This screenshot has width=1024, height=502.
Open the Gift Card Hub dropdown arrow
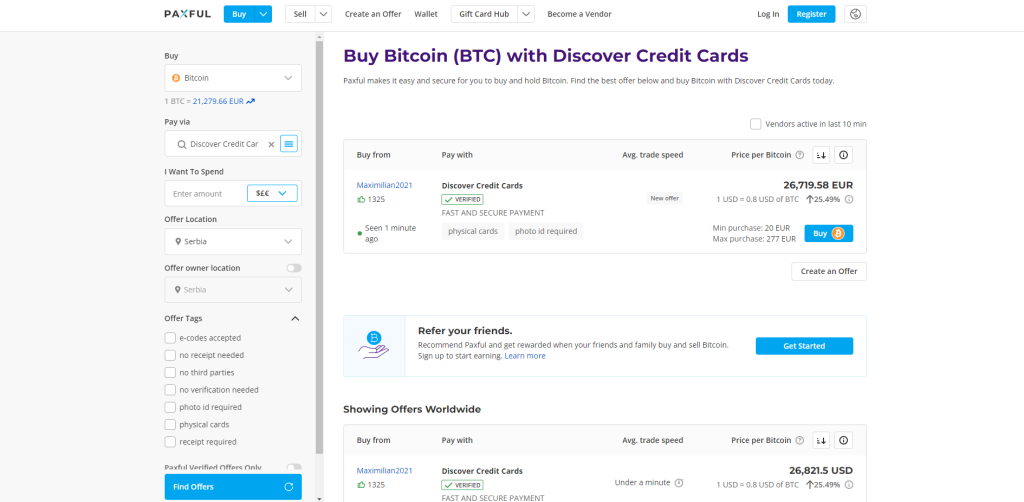526,14
